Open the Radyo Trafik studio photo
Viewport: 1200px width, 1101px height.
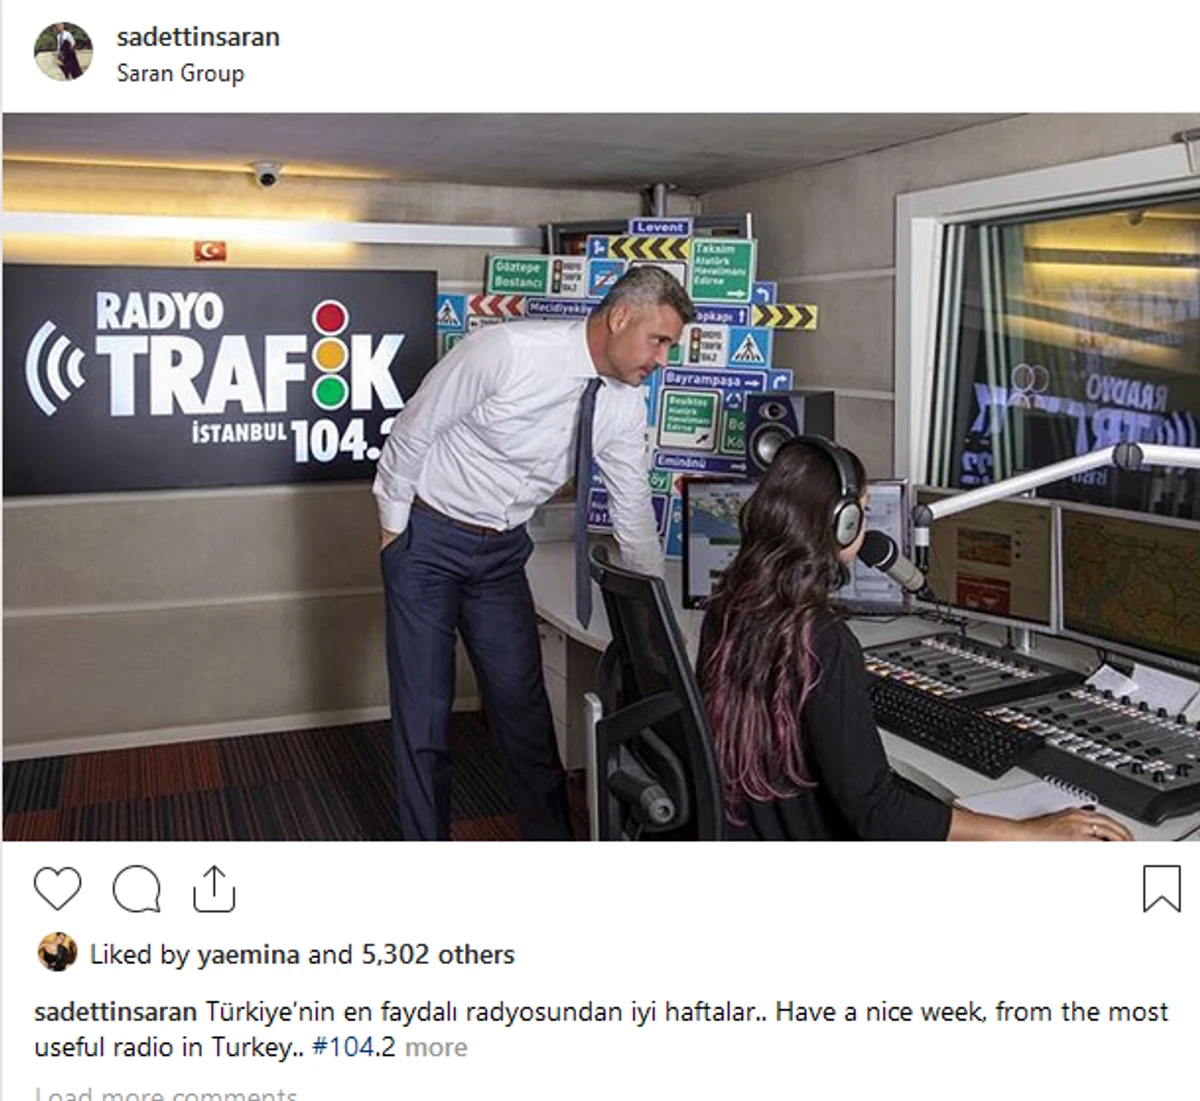600,477
